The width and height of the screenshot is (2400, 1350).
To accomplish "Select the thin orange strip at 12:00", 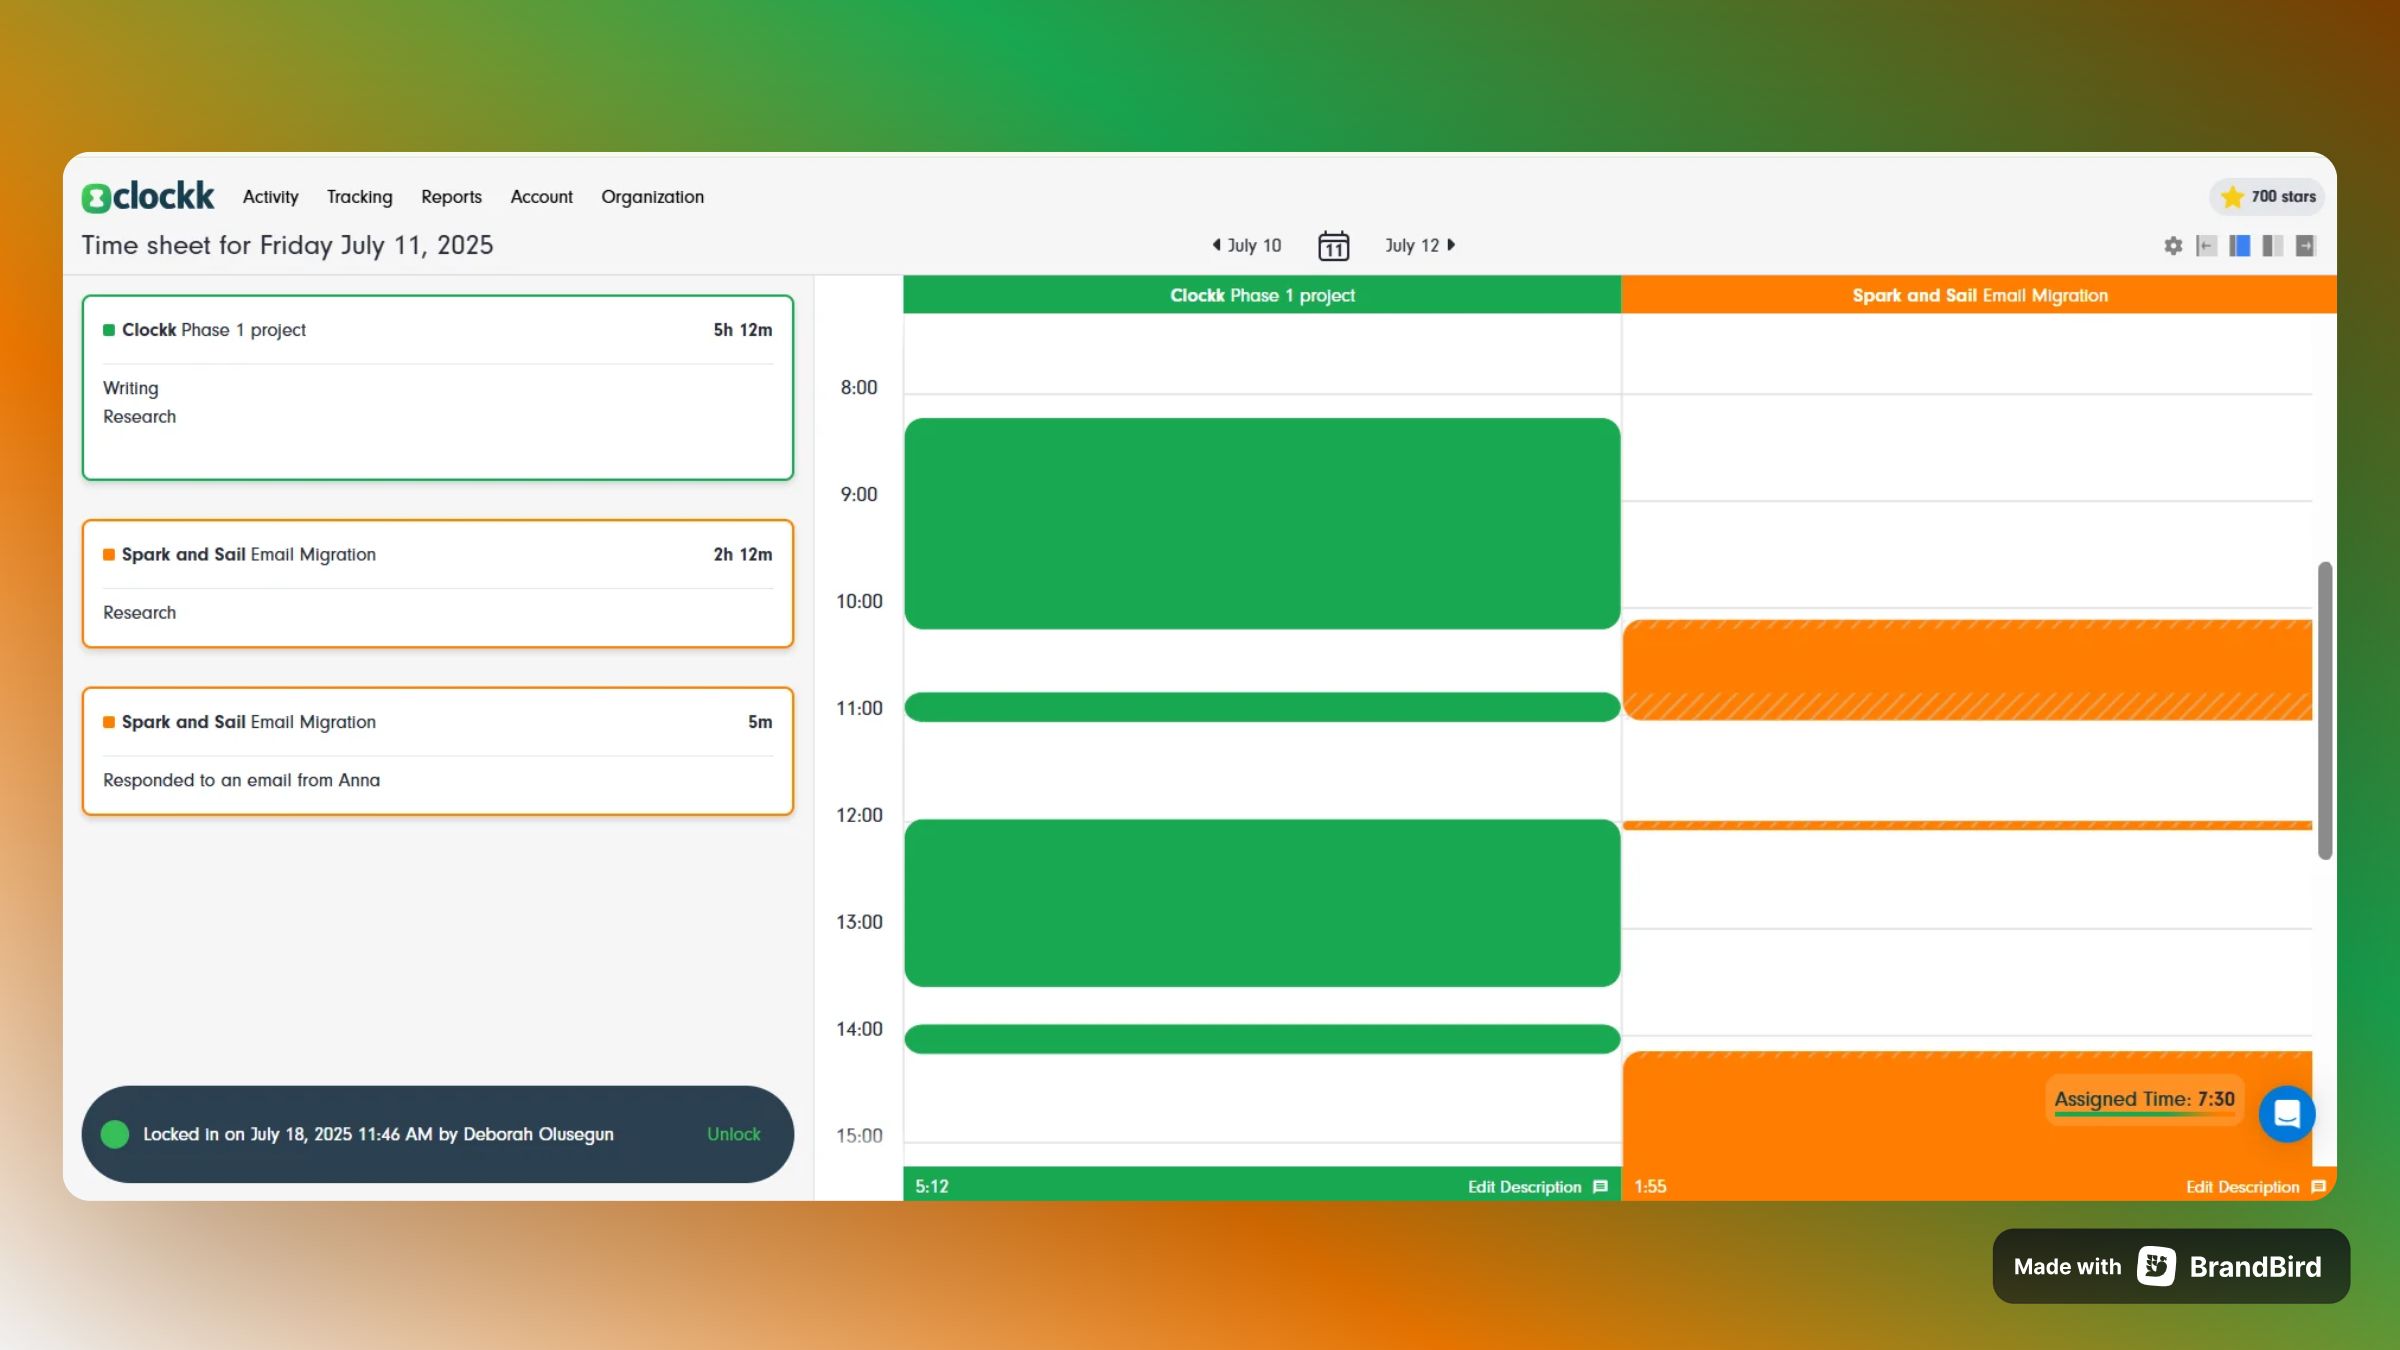I will point(1967,825).
